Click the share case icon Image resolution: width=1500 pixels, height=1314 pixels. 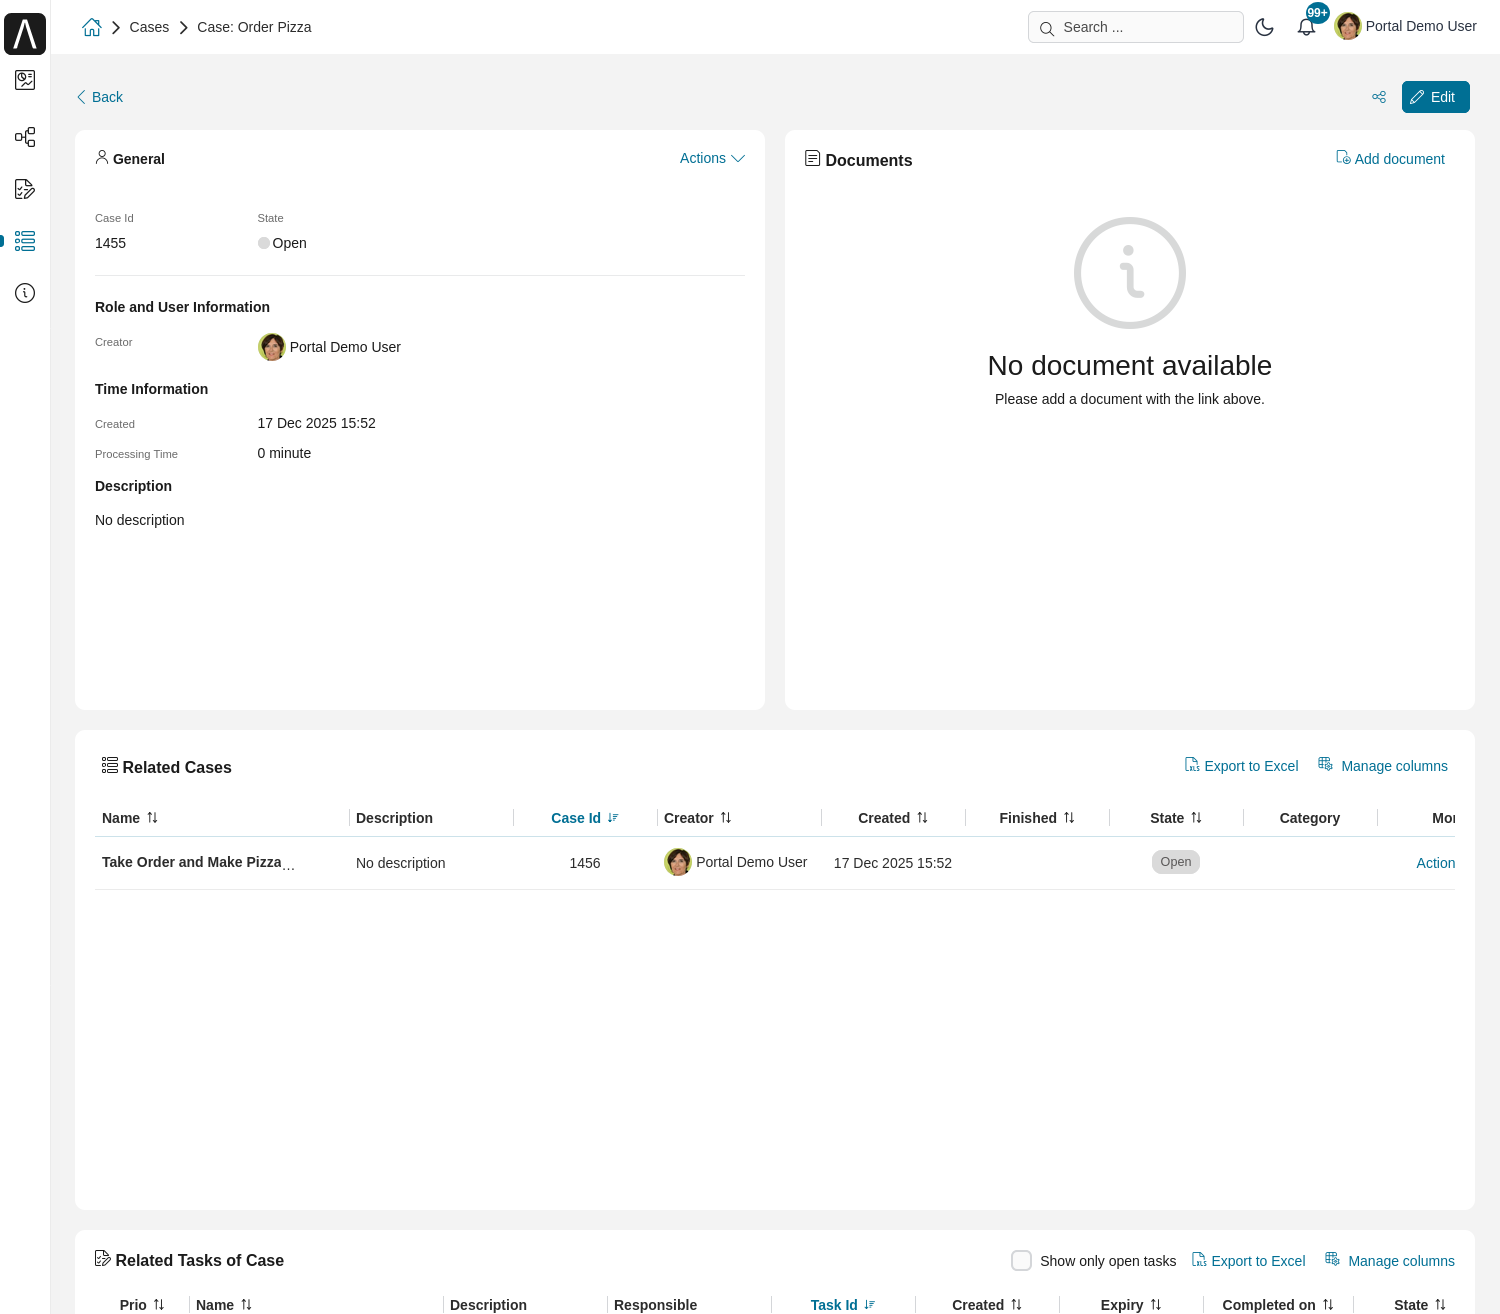coord(1379,97)
